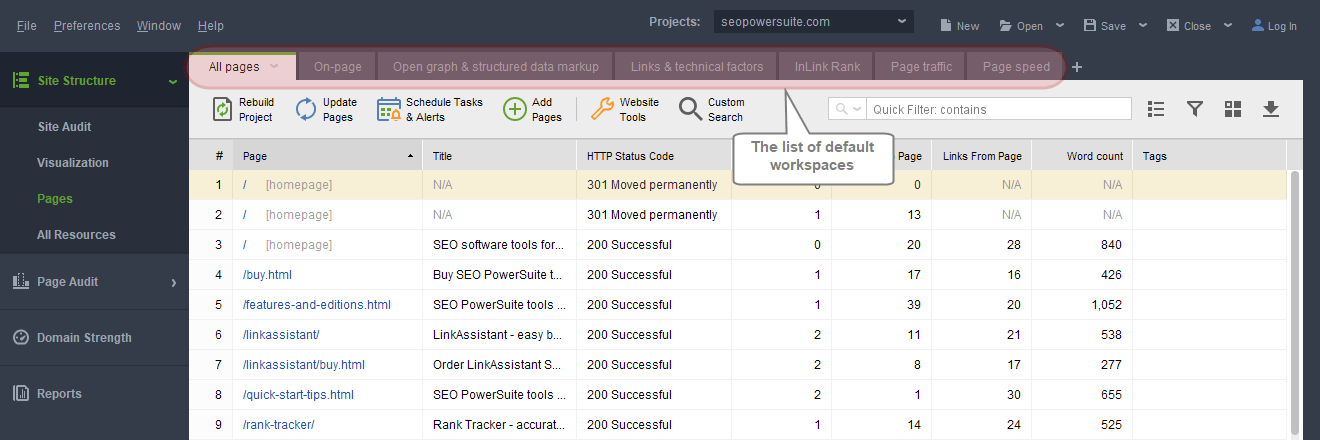This screenshot has width=1320, height=440.
Task: Open the /linkassistant/buy.html link
Action: tap(303, 365)
